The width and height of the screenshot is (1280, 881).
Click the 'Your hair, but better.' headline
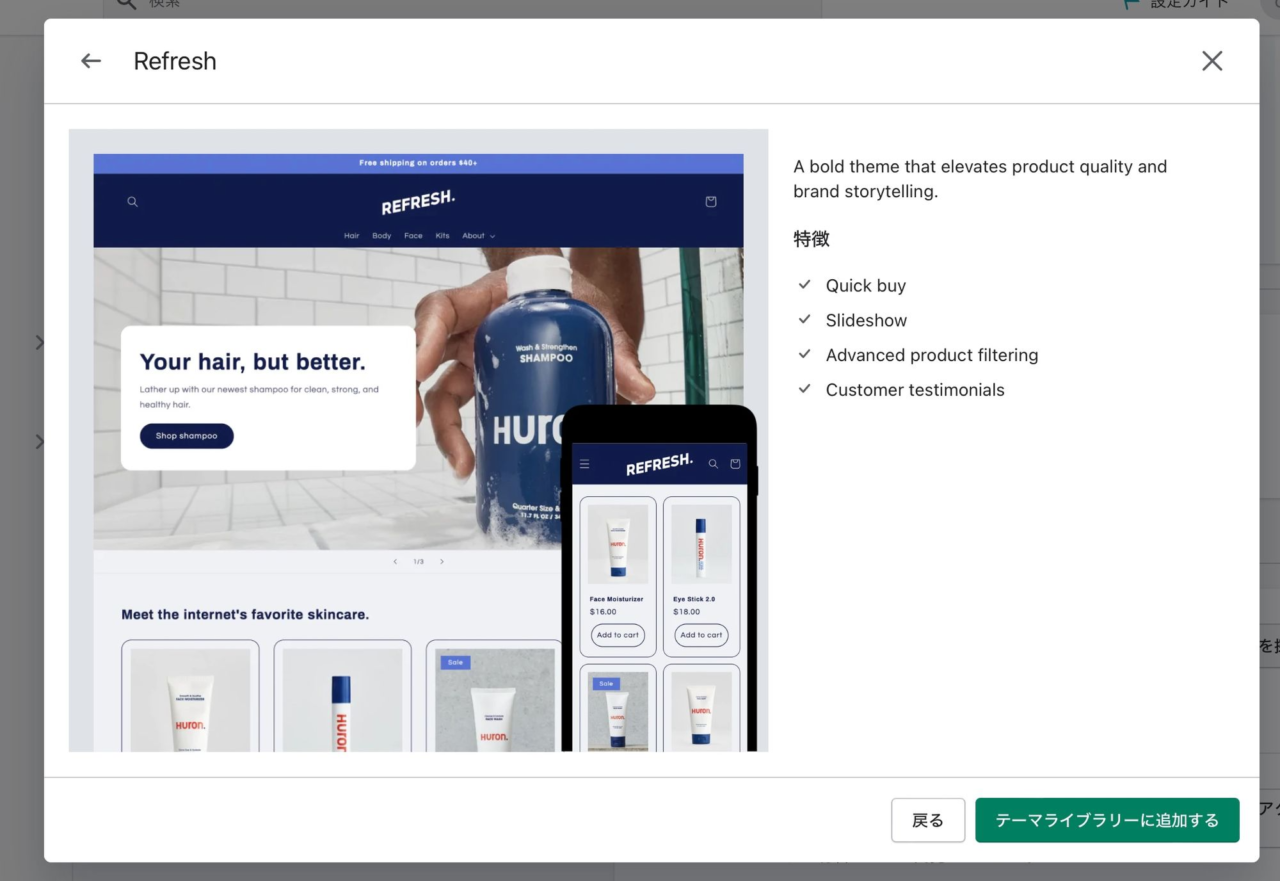253,362
